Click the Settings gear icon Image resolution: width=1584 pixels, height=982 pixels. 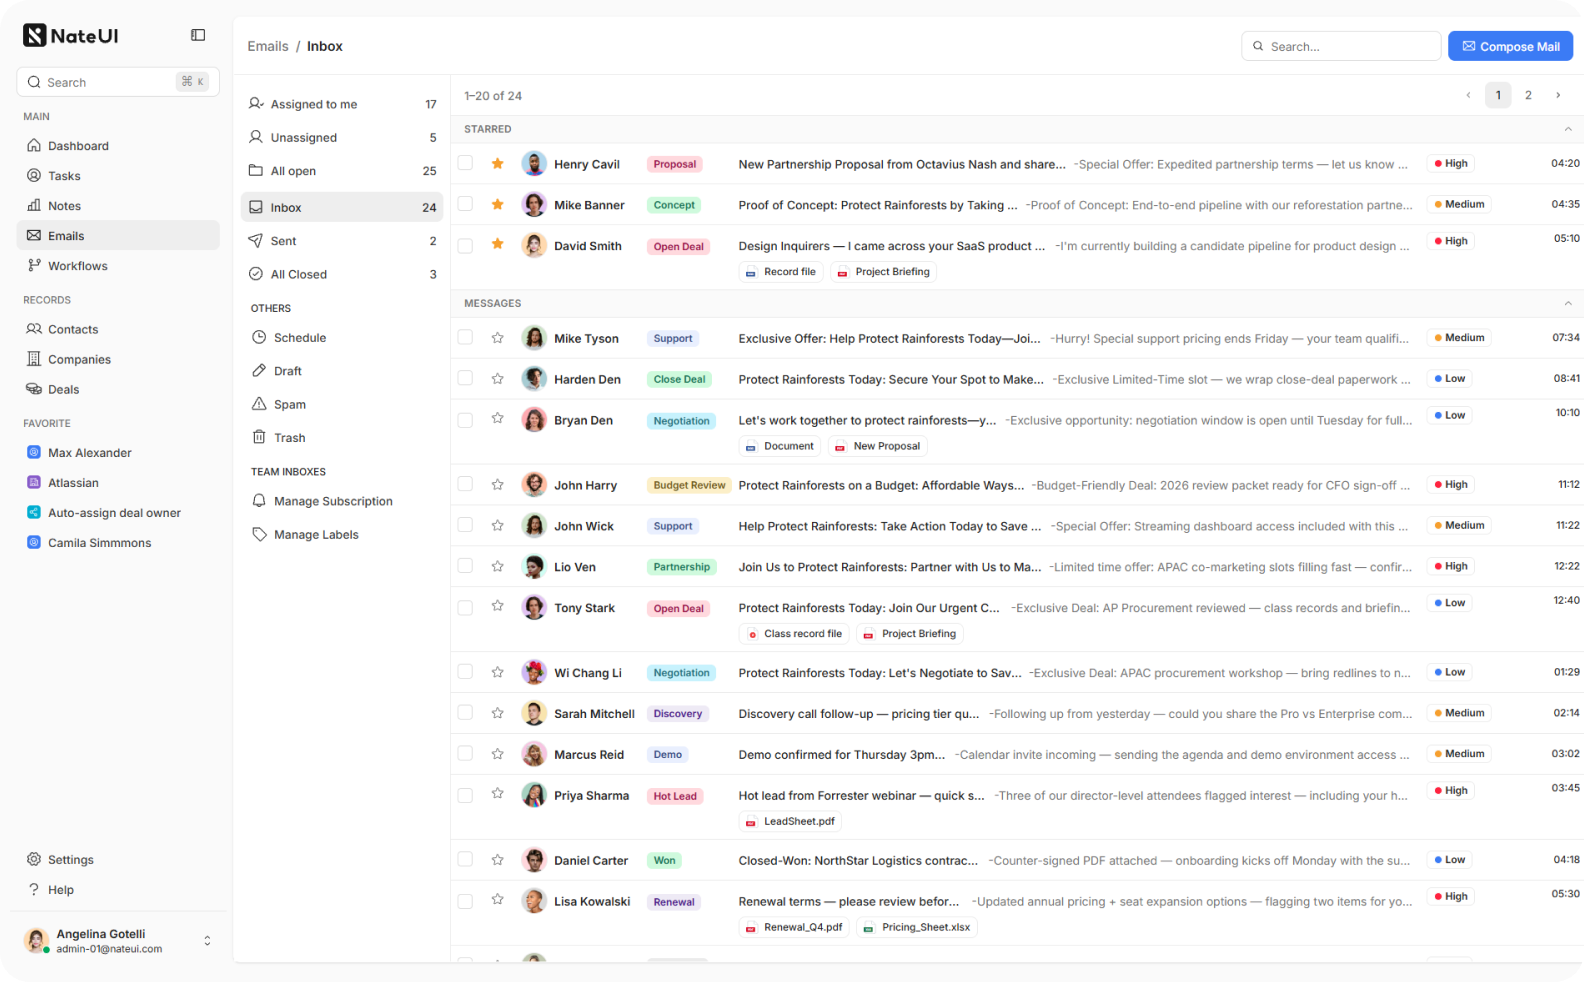[34, 859]
